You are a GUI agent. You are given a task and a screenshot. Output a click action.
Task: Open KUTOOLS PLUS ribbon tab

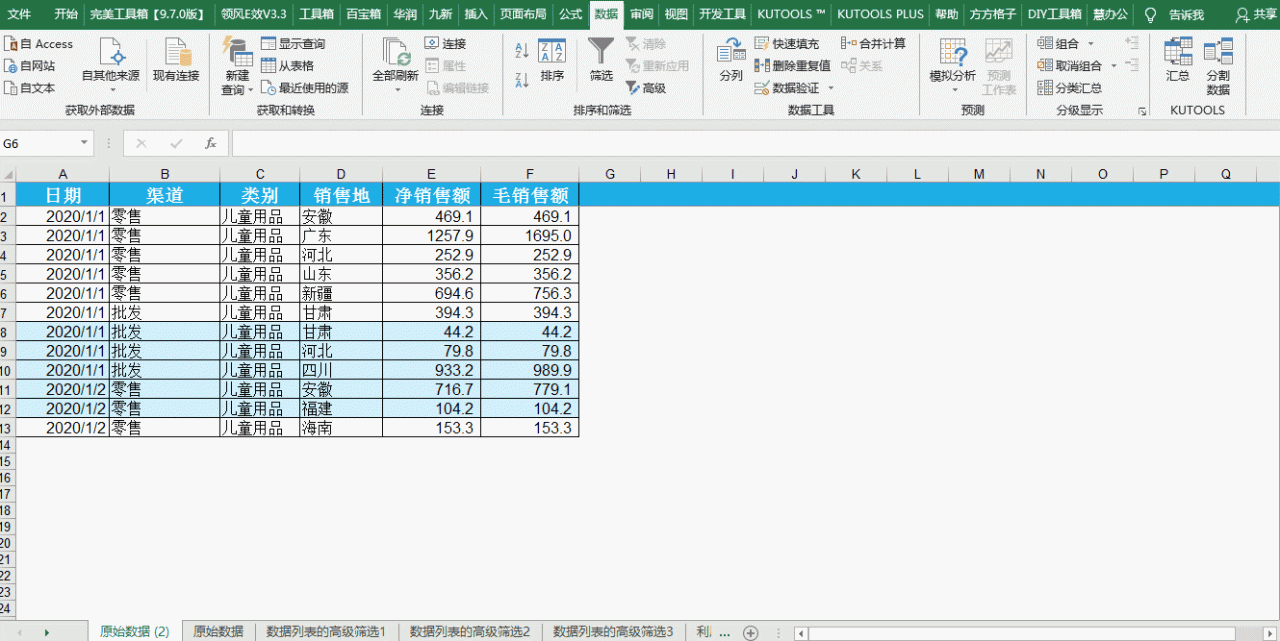[x=880, y=15]
